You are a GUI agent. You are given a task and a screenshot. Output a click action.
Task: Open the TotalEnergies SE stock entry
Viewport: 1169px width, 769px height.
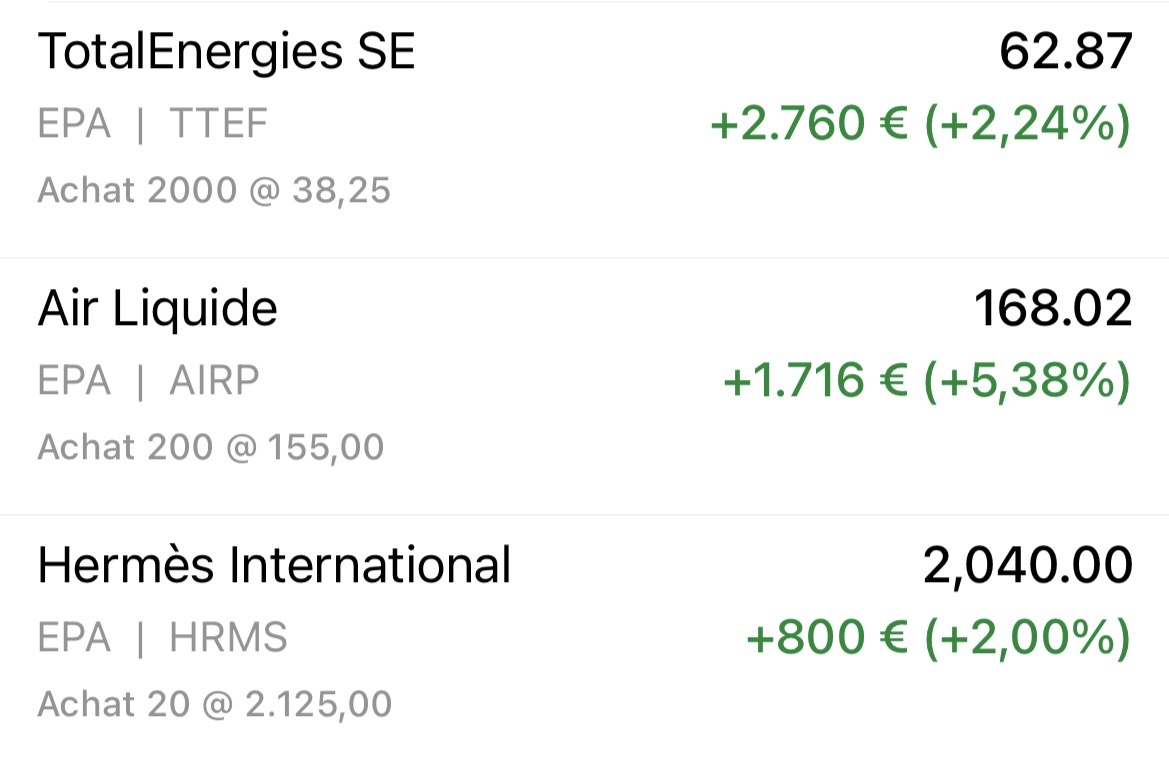pos(226,52)
